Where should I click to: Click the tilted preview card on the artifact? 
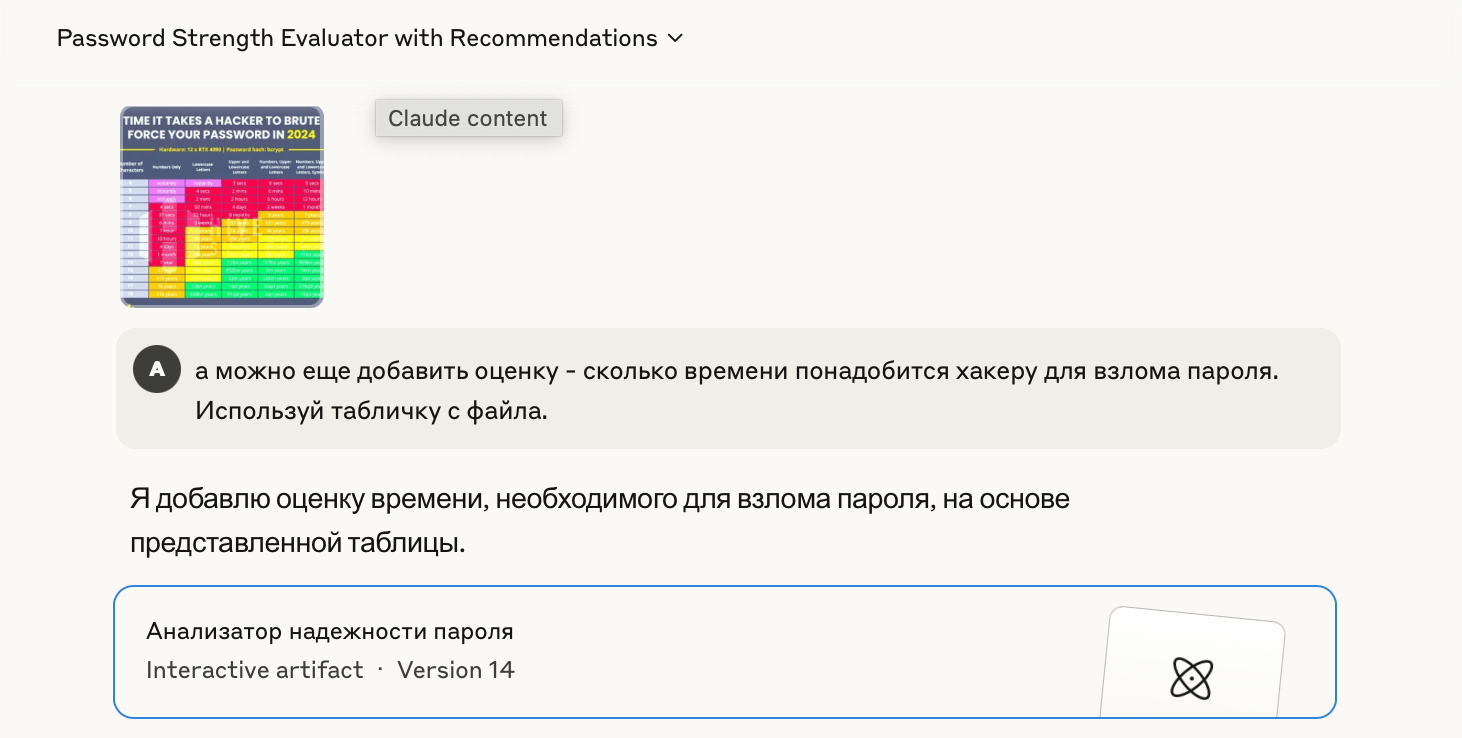point(1191,664)
